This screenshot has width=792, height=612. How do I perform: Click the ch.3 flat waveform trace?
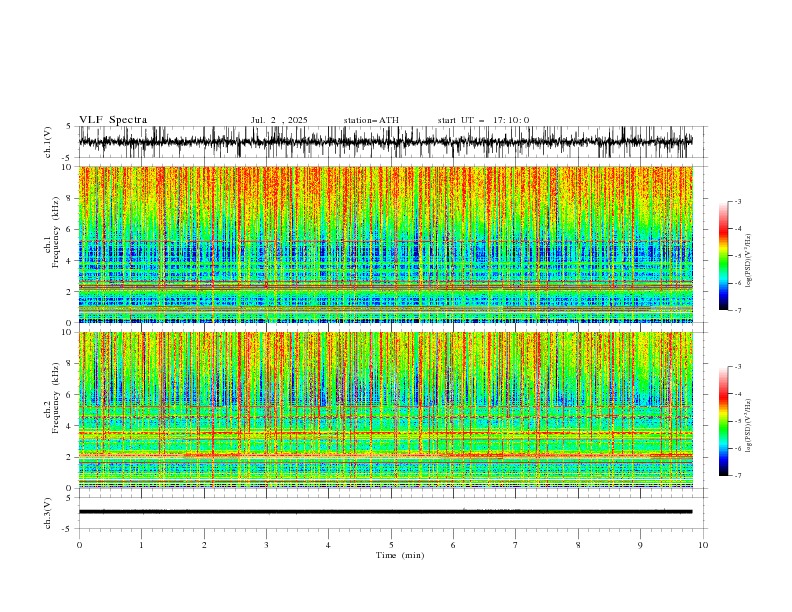coord(385,512)
